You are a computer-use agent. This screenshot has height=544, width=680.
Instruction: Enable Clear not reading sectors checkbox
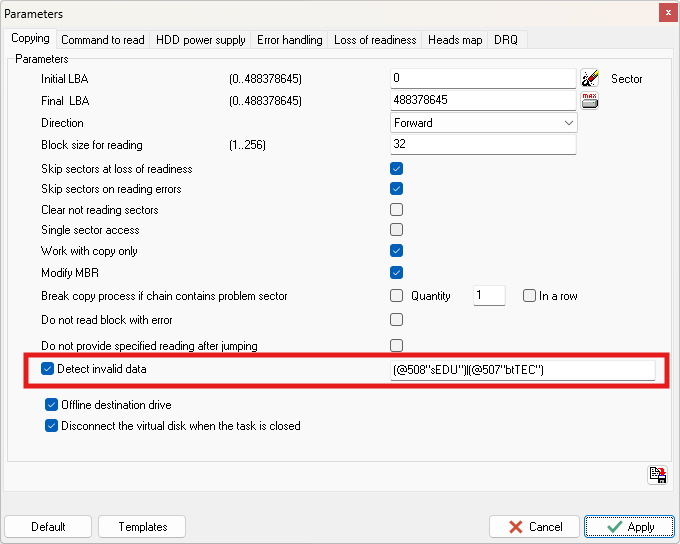(396, 210)
